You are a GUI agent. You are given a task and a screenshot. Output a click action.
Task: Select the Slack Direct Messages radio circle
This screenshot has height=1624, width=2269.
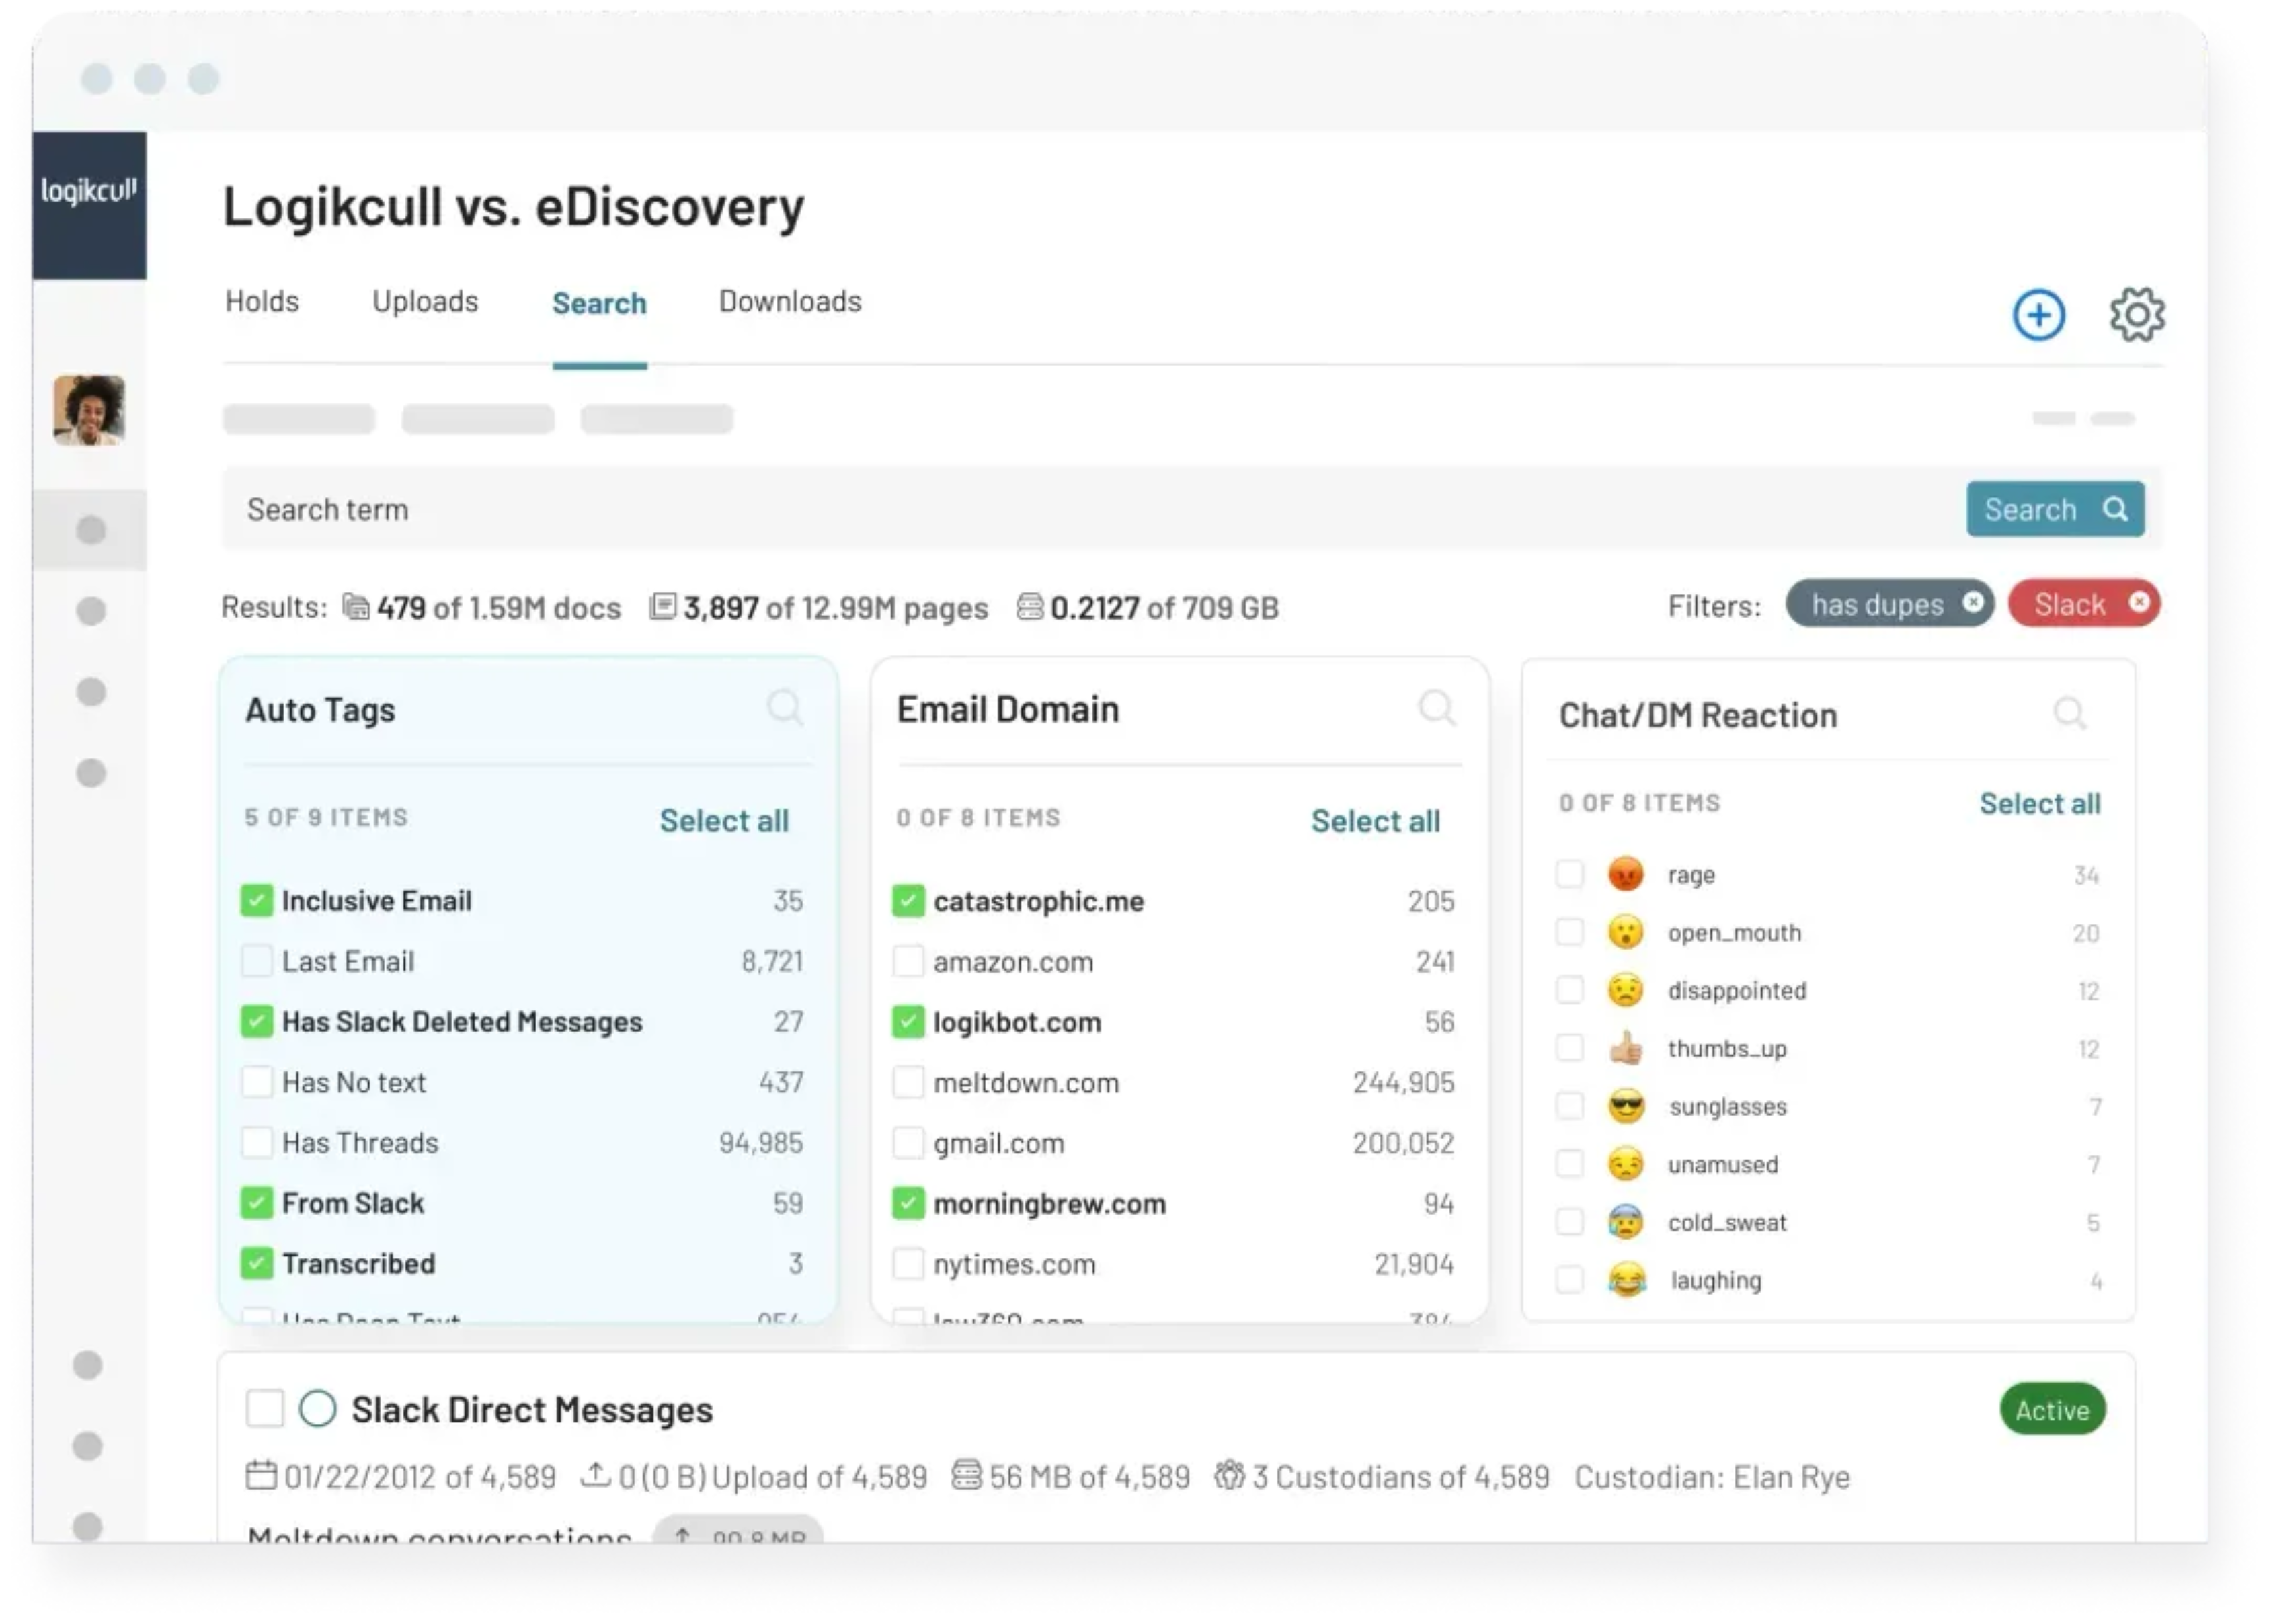tap(318, 1409)
